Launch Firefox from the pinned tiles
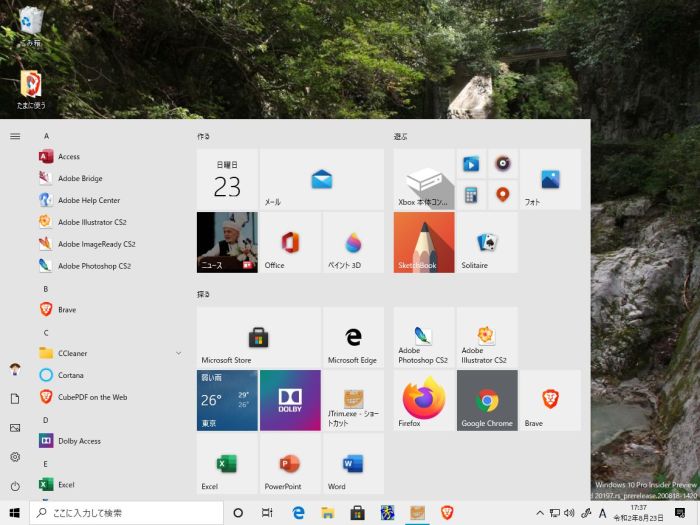The image size is (700, 525). 424,400
